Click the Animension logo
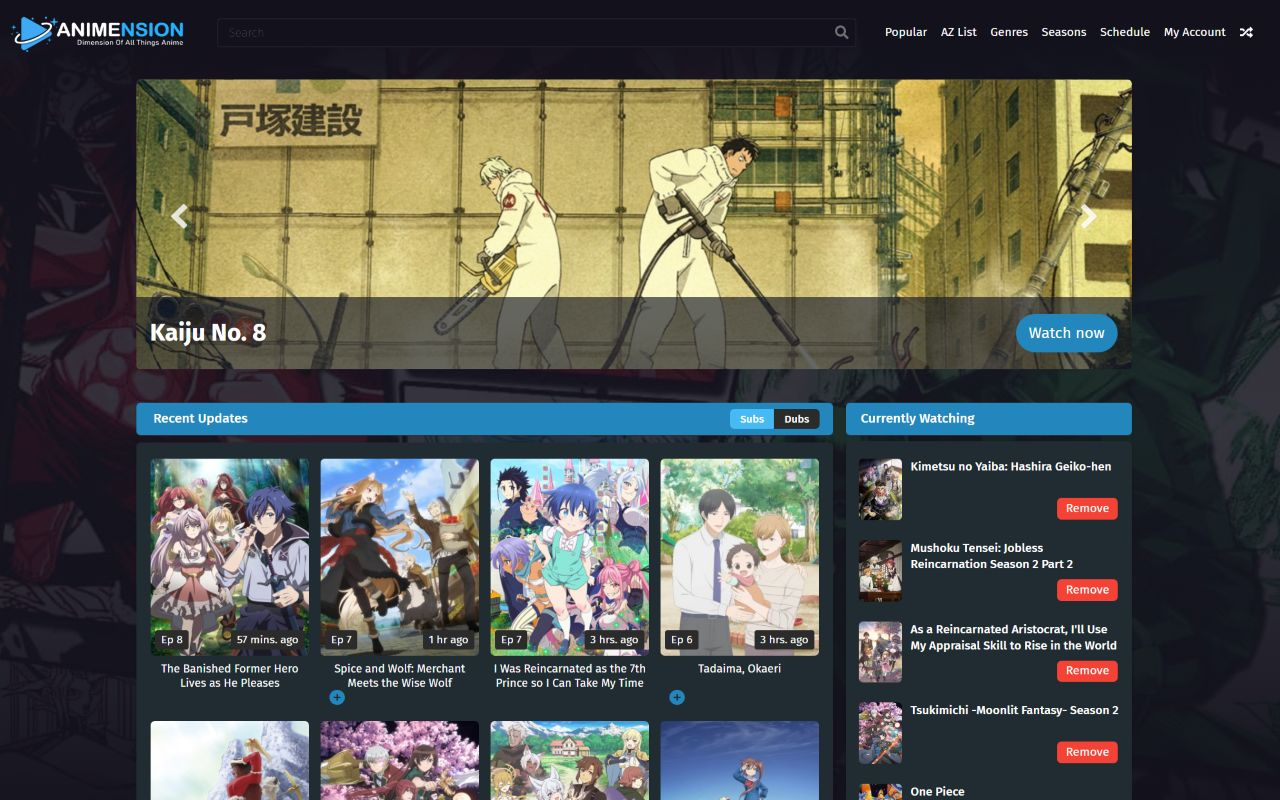 [98, 32]
